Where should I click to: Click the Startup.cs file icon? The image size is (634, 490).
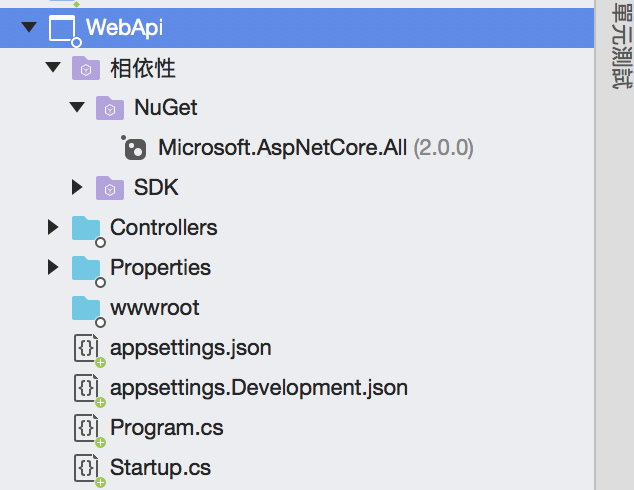pos(87,467)
